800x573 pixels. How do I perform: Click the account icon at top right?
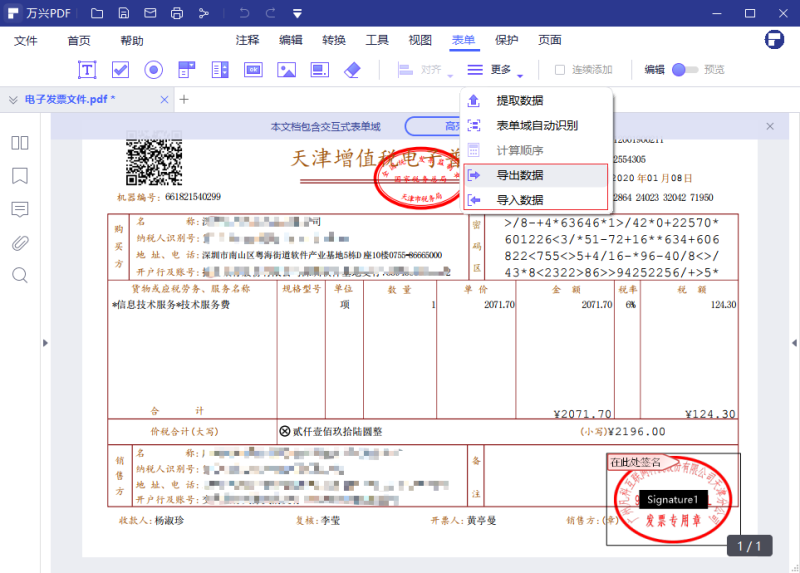click(774, 39)
